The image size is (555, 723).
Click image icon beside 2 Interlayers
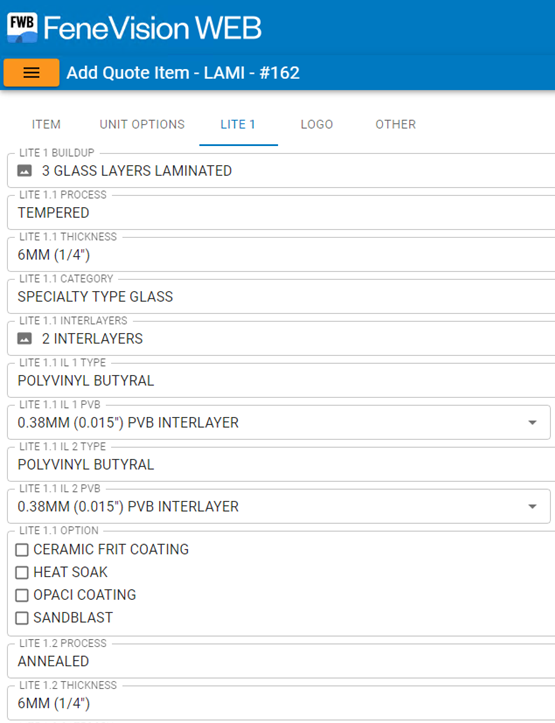(24, 338)
